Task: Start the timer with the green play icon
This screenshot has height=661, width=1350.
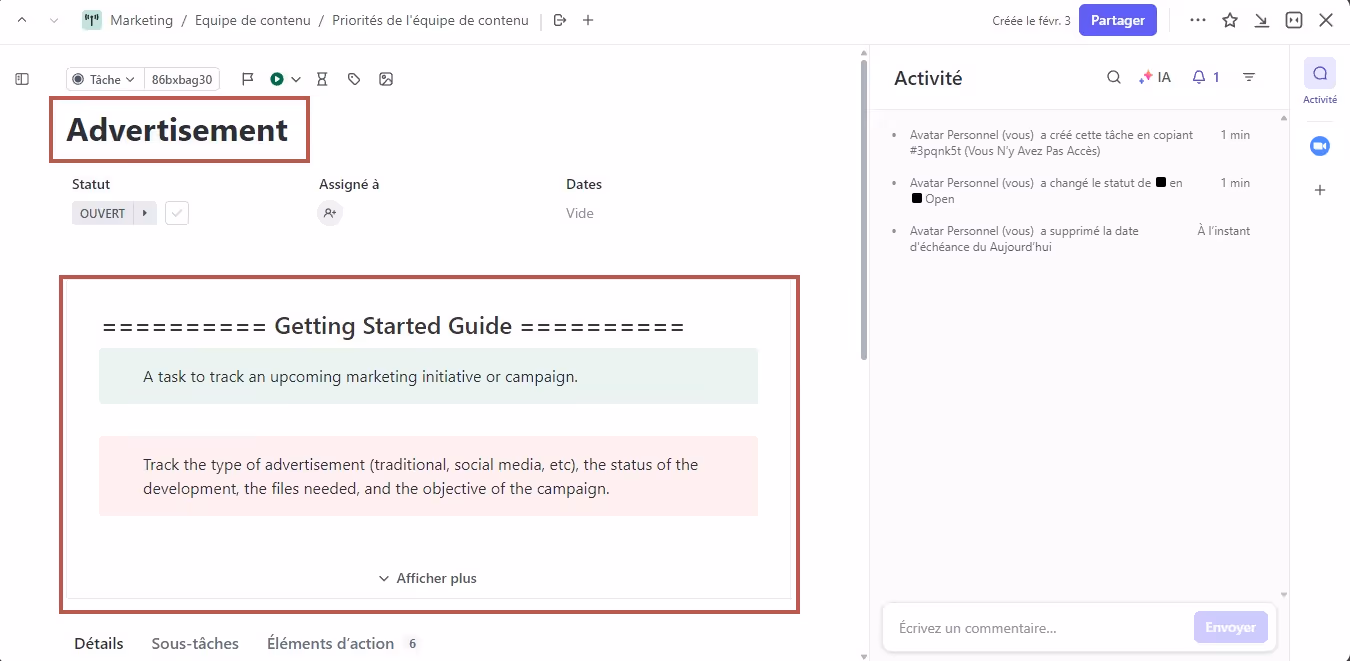Action: pyautogui.click(x=278, y=78)
